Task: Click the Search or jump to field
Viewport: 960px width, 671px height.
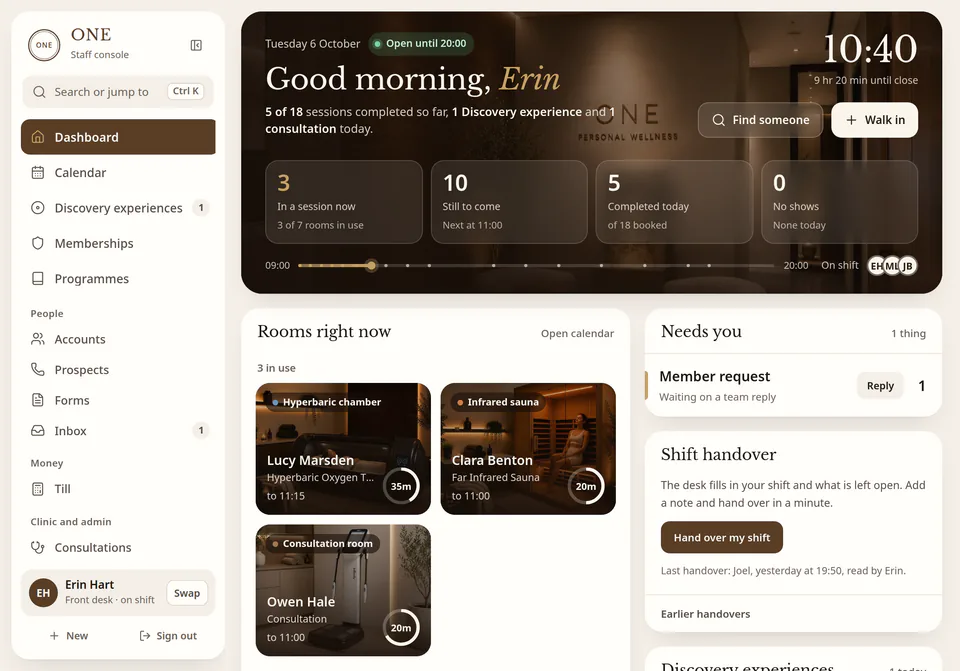Action: coord(118,92)
